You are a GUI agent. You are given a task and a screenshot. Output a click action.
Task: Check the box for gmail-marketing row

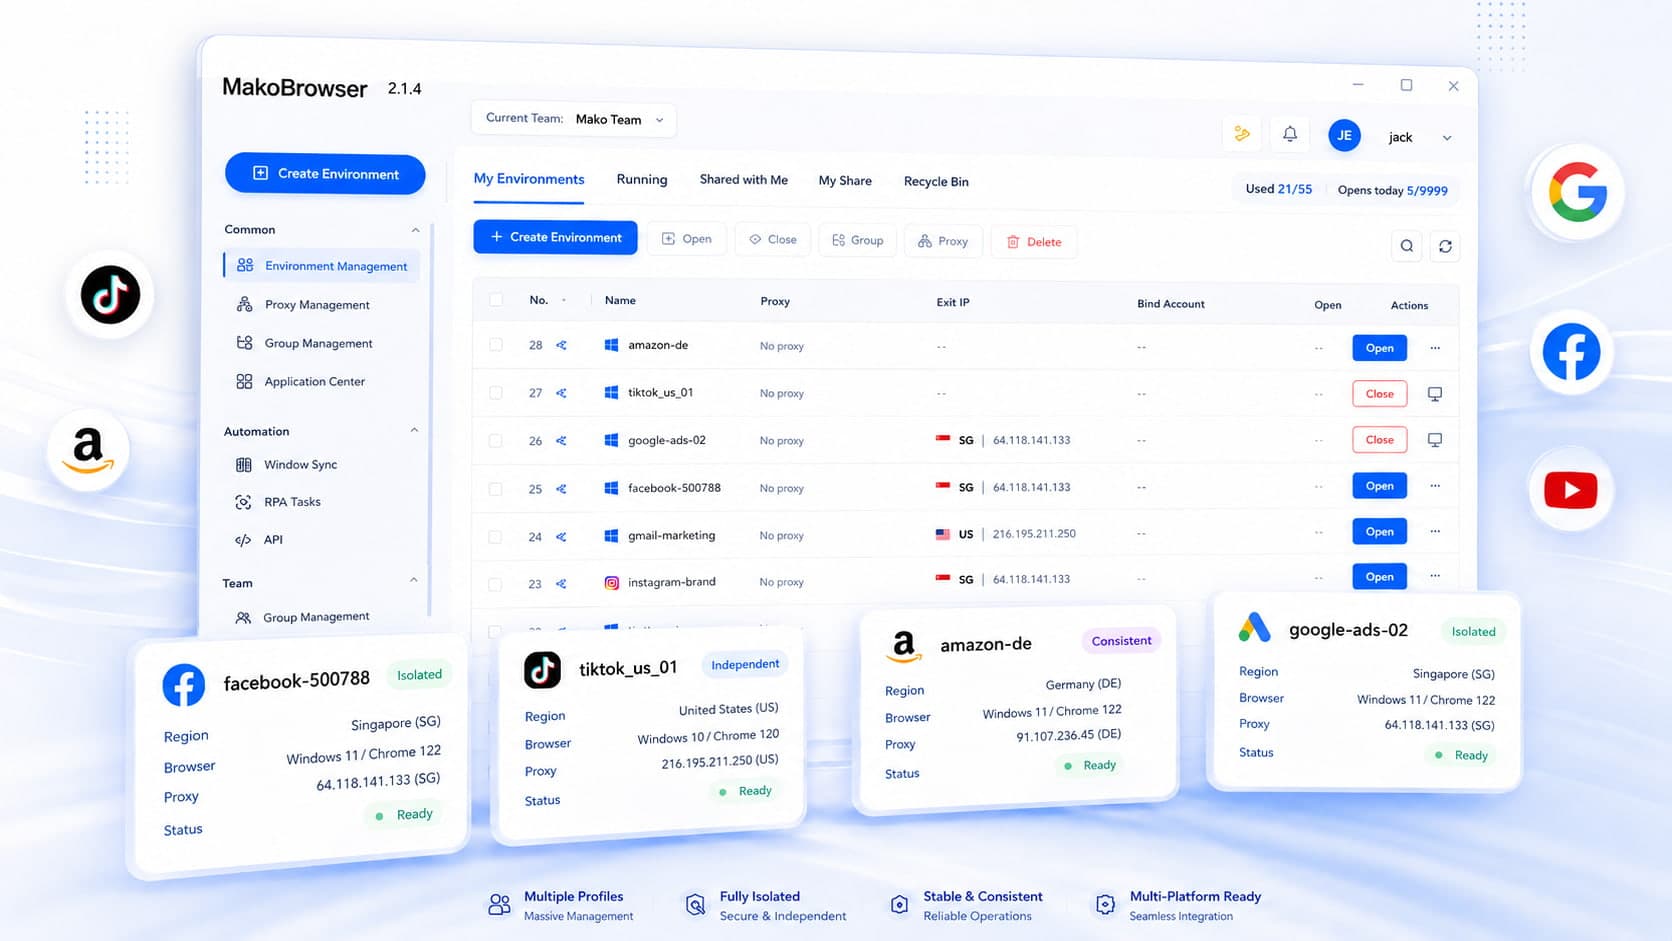tap(495, 537)
